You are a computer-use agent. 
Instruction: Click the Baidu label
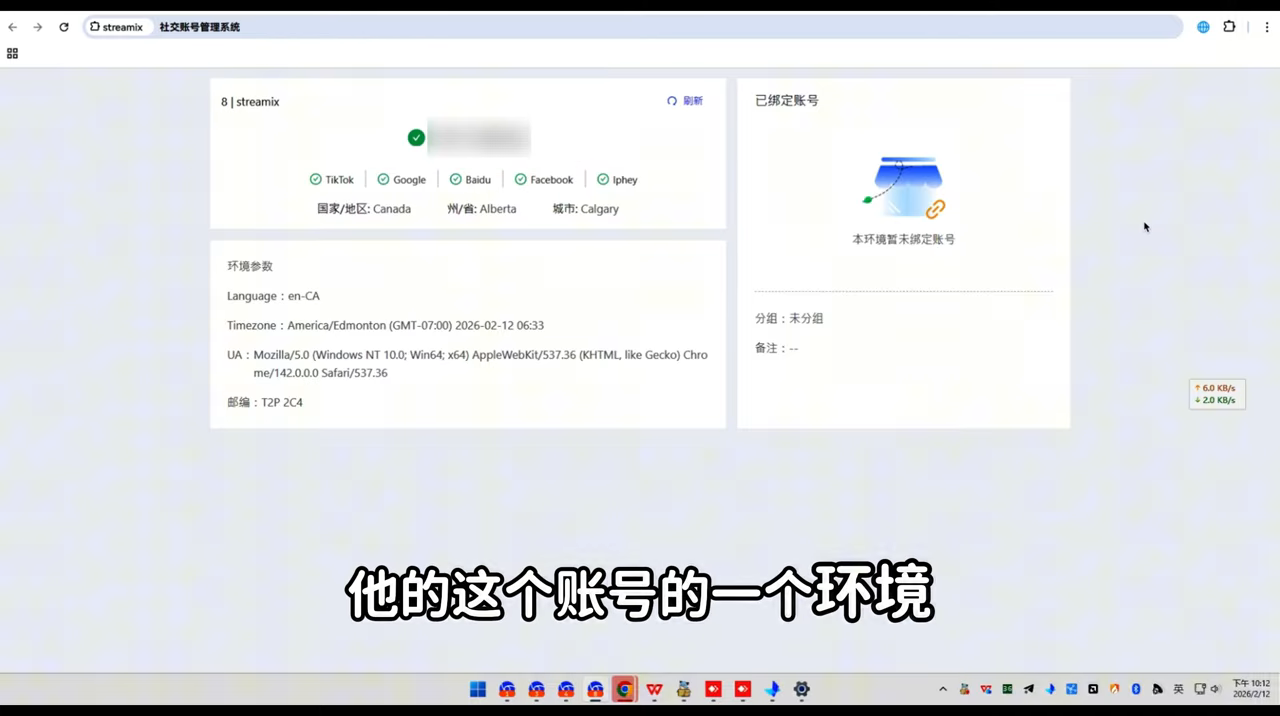point(478,180)
